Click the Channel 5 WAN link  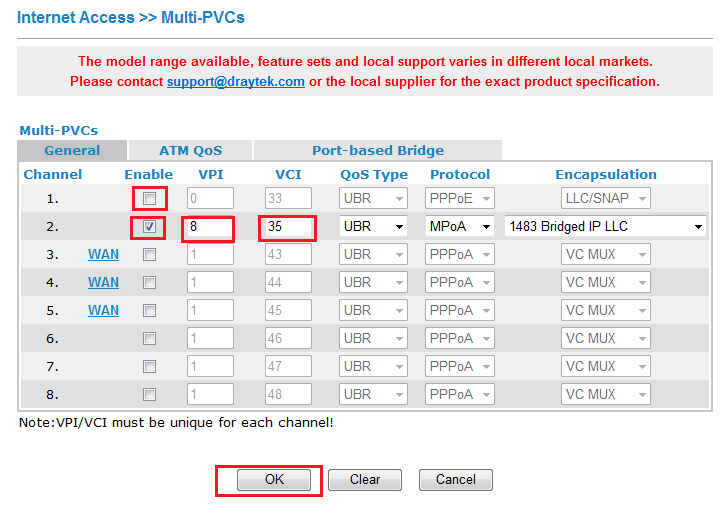[x=103, y=311]
